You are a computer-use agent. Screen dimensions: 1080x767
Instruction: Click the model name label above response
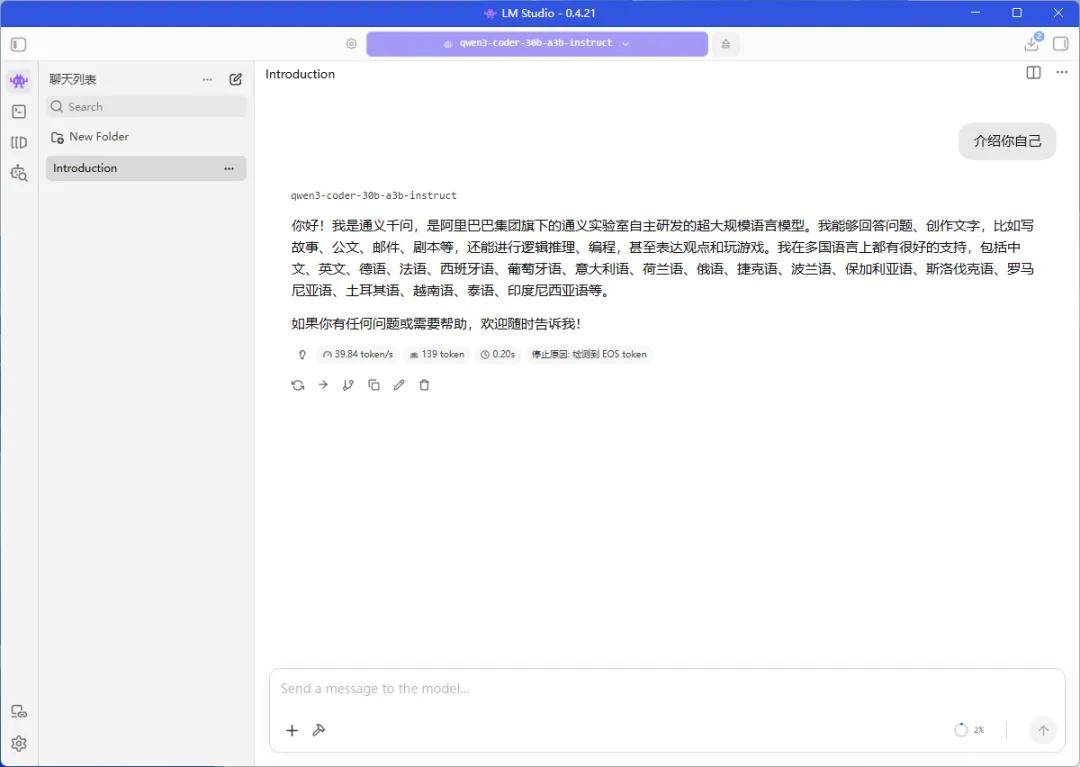[373, 196]
